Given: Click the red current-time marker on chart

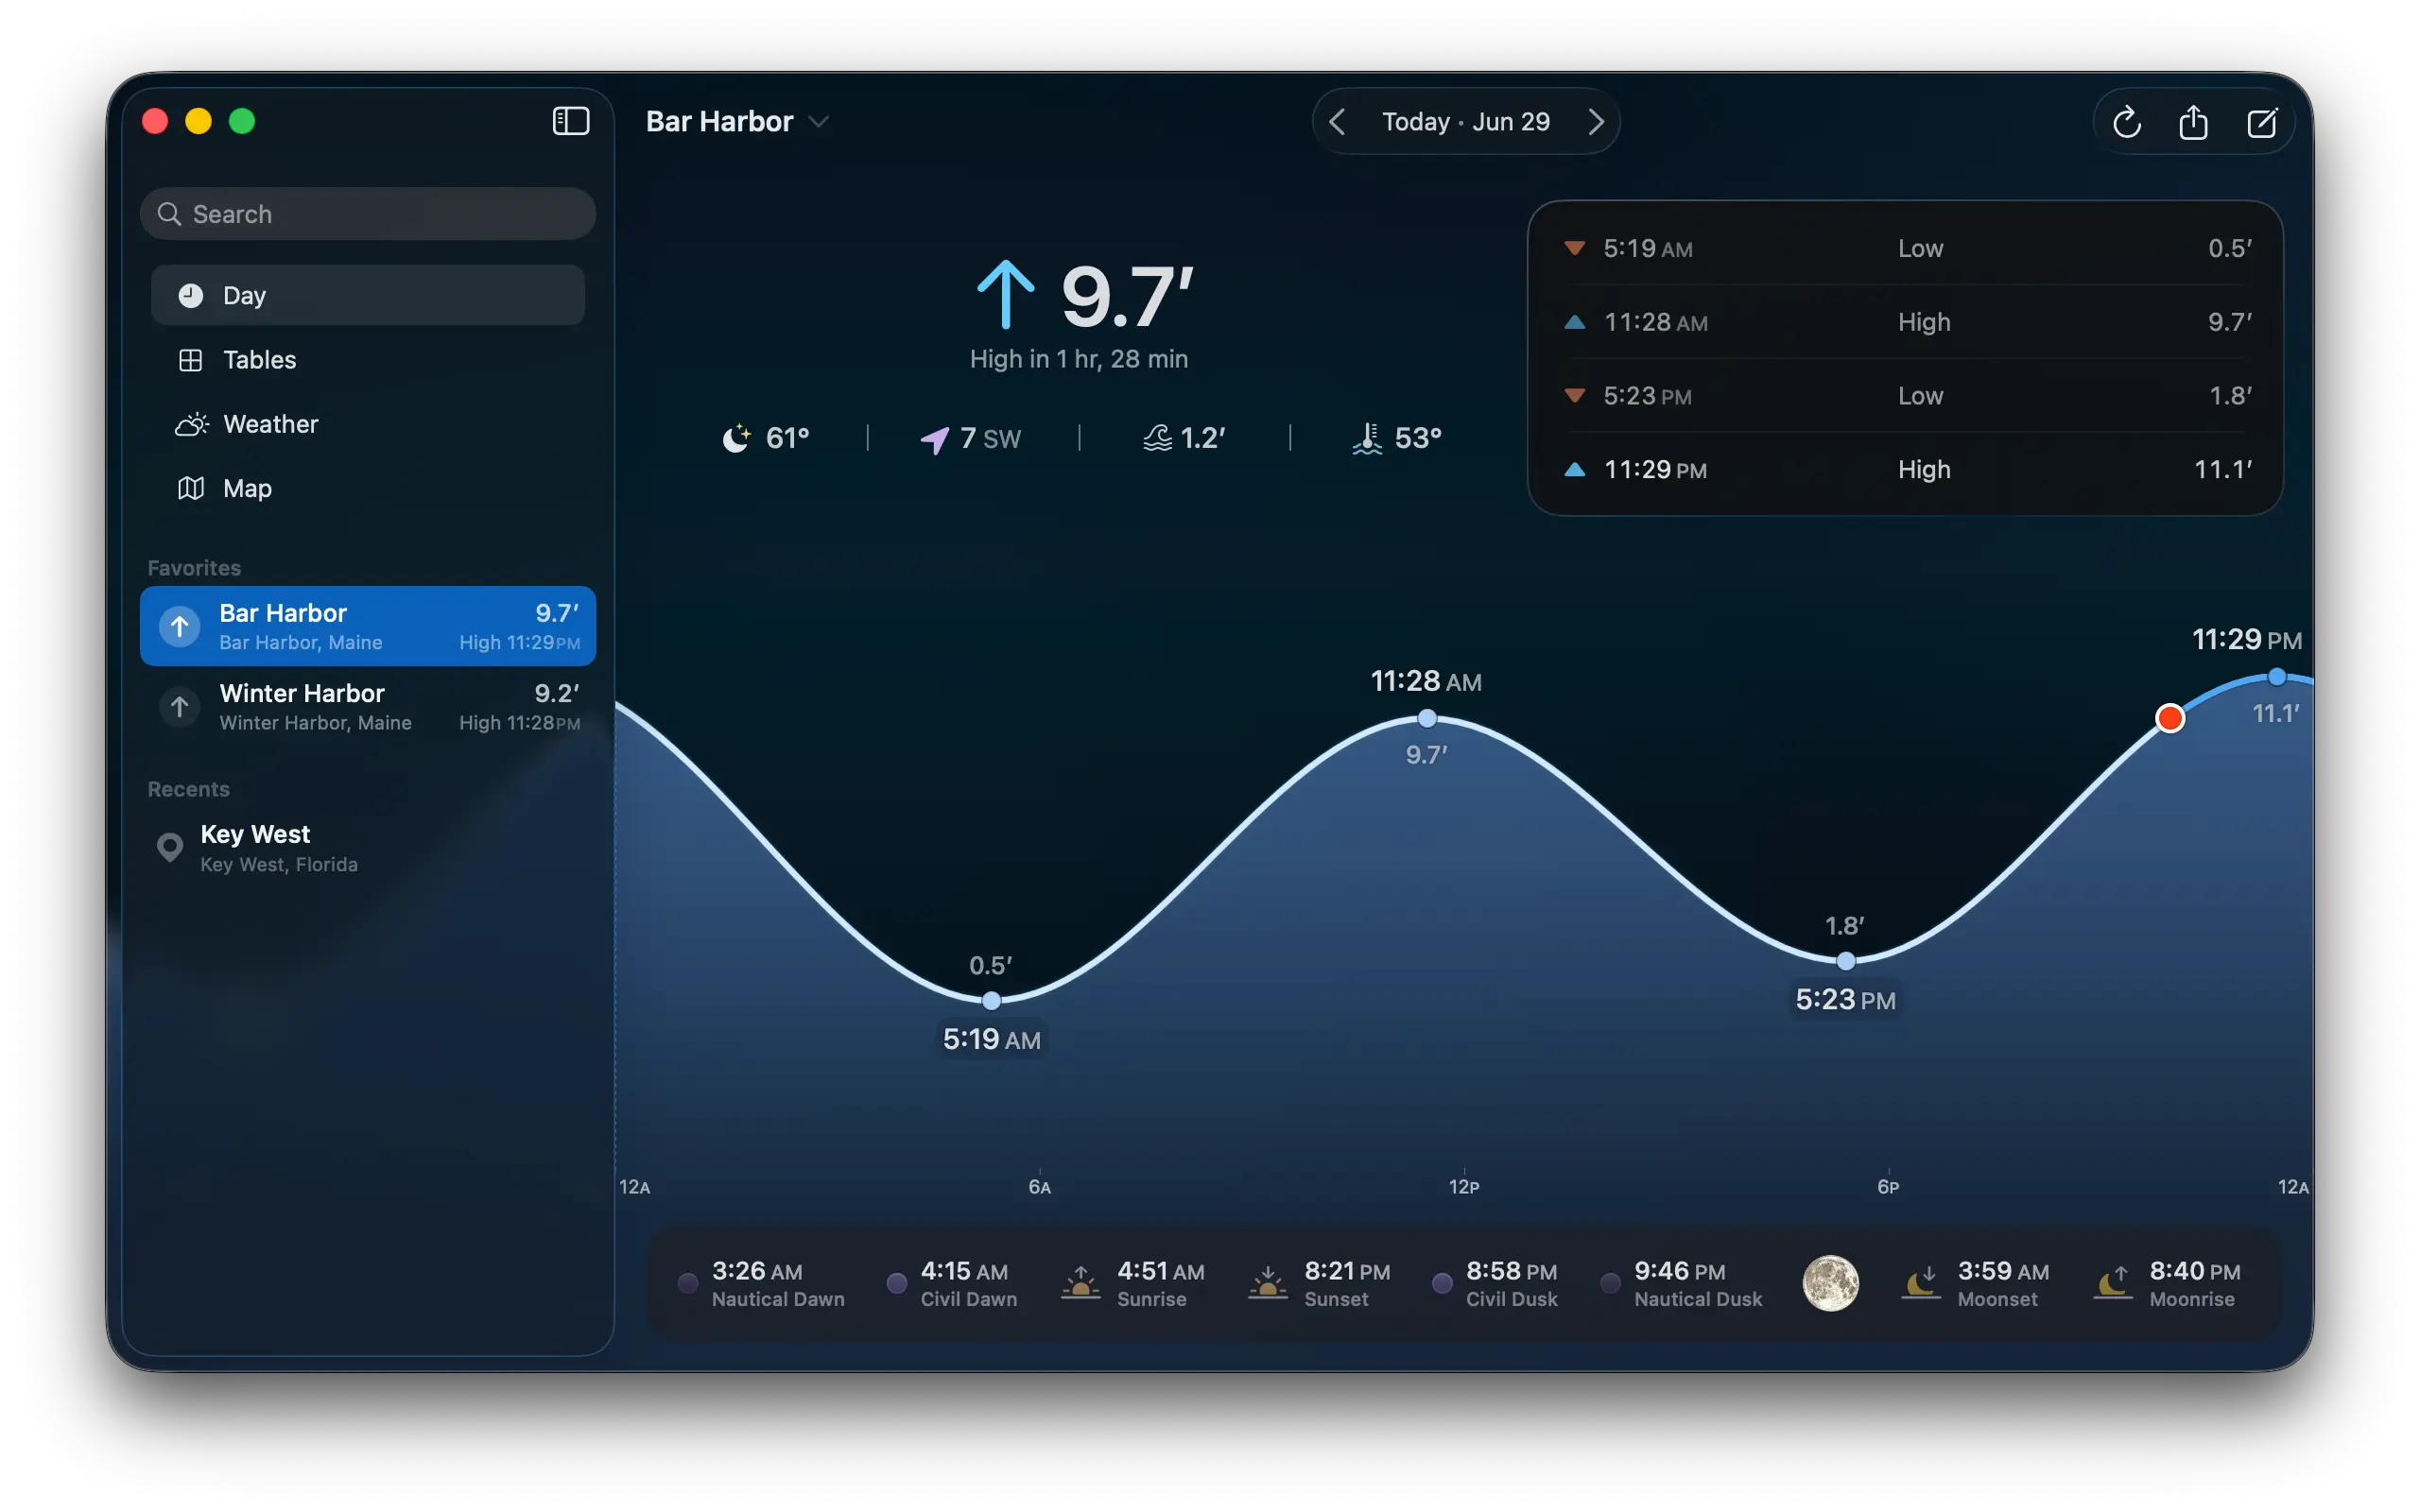Looking at the screenshot, I should tap(2169, 718).
